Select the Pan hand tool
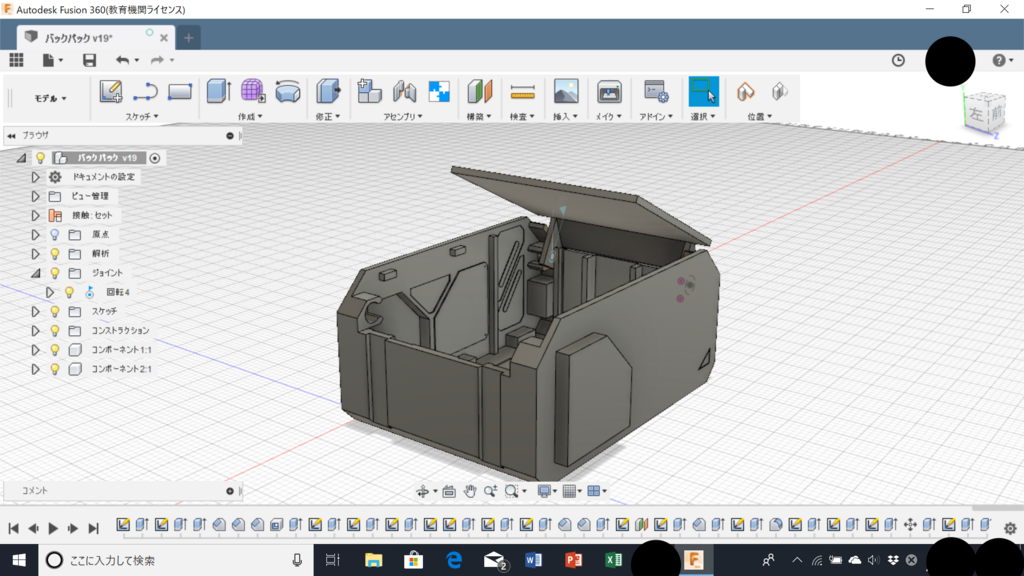This screenshot has width=1024, height=576. tap(470, 491)
